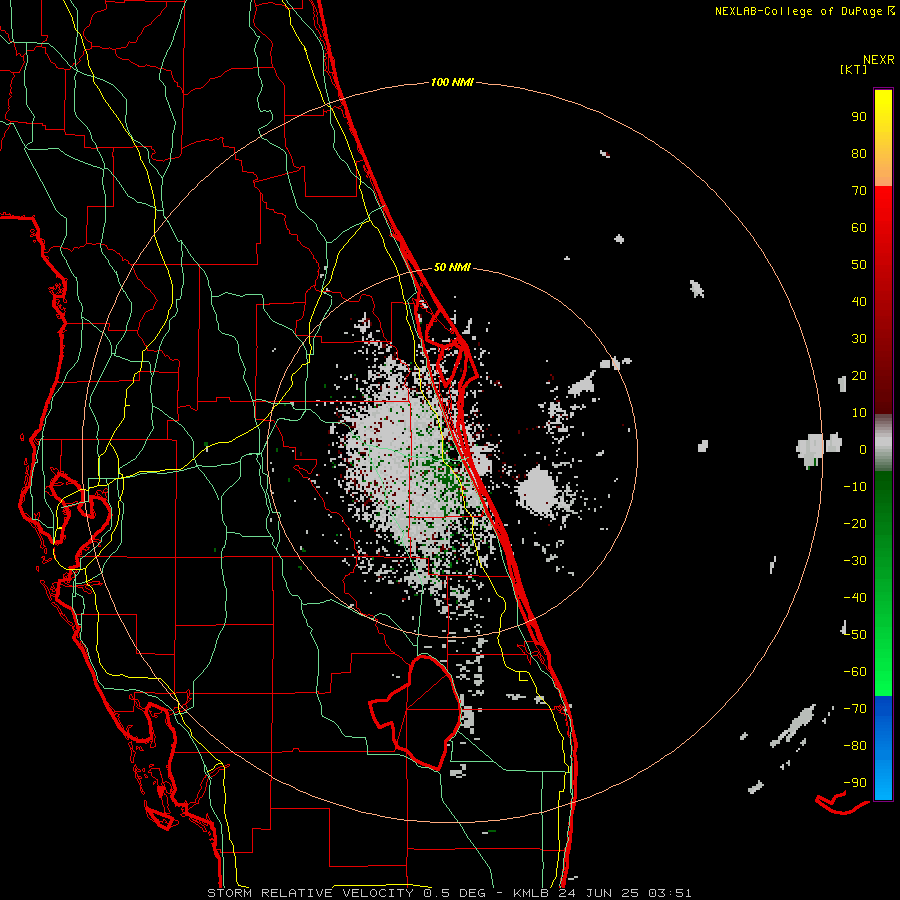This screenshot has height=900, width=900.
Task: Select the -20 value on velocity scale
Action: click(855, 523)
